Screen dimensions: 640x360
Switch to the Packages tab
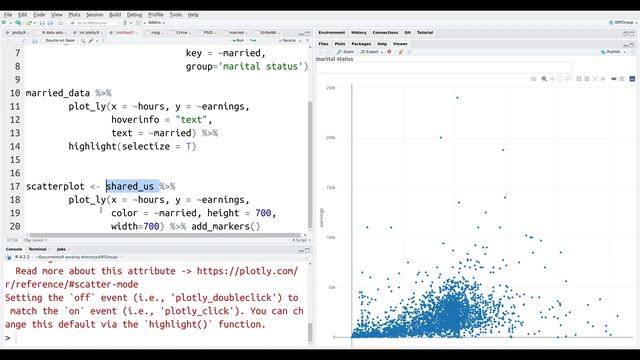coord(361,44)
